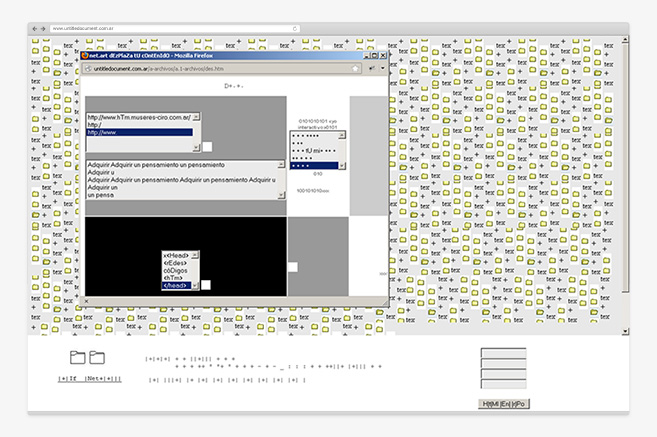Click the browser forward arrow
The image size is (657, 437).
[43, 29]
